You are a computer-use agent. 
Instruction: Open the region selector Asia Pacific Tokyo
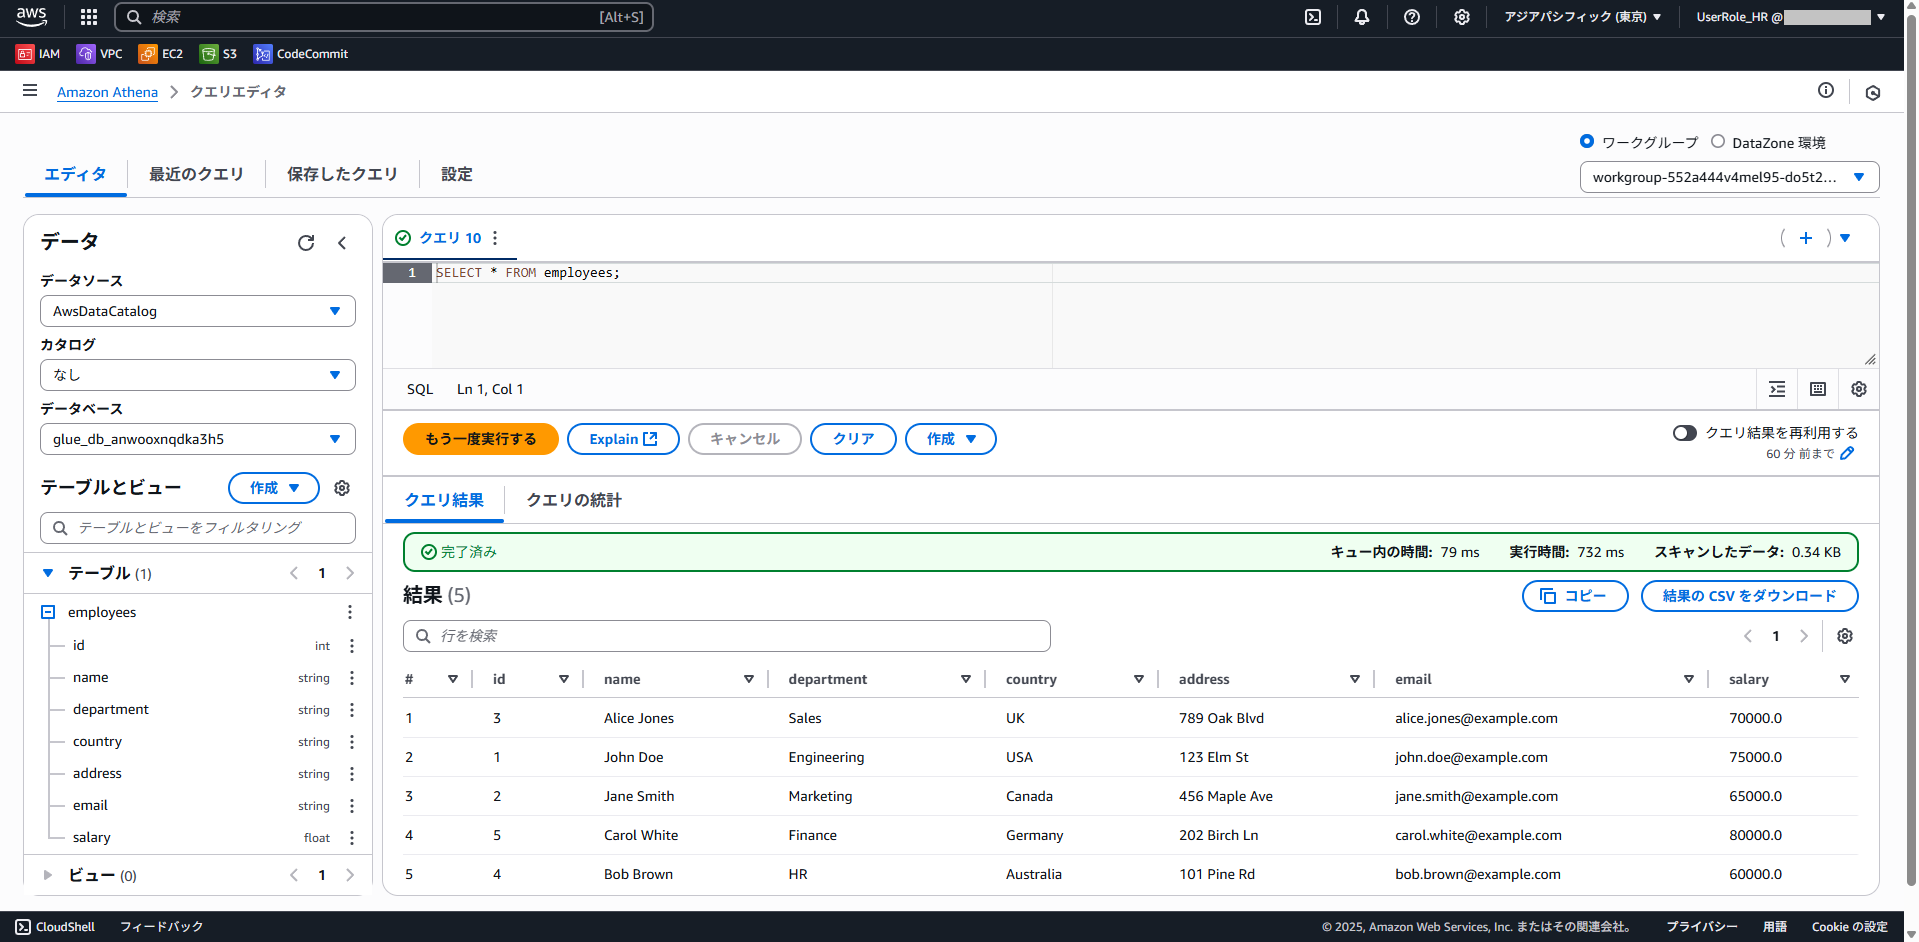(1582, 17)
